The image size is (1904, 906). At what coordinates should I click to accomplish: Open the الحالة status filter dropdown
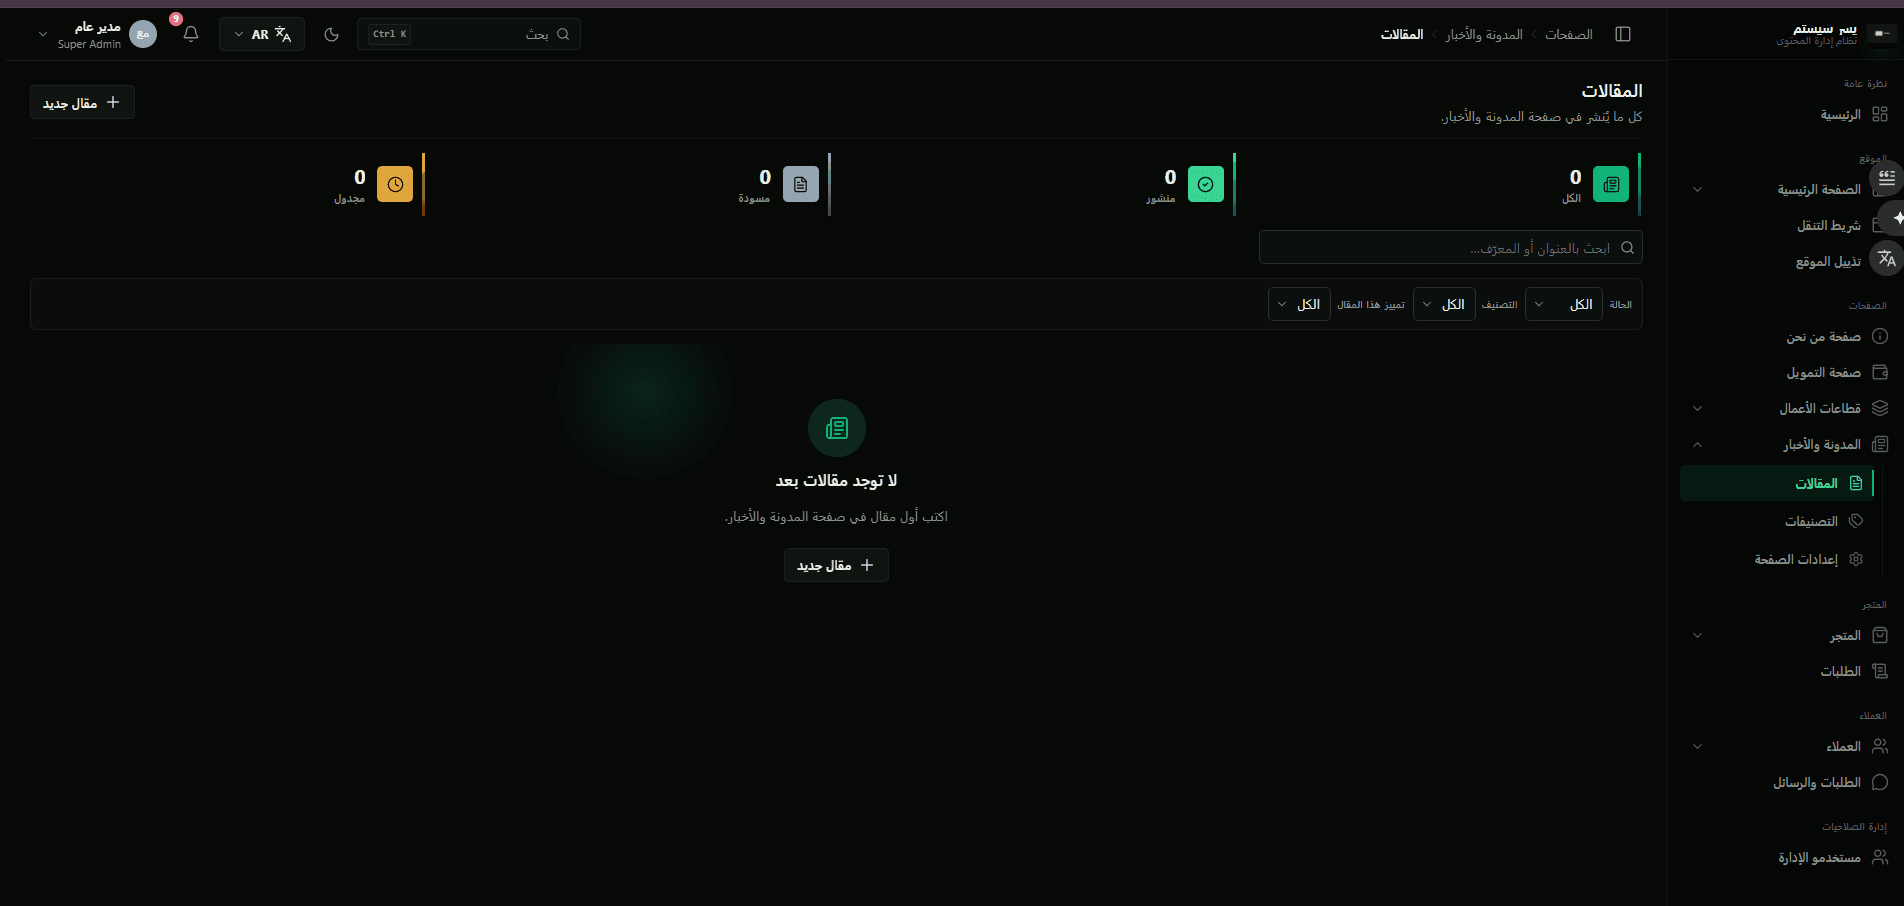click(x=1564, y=304)
